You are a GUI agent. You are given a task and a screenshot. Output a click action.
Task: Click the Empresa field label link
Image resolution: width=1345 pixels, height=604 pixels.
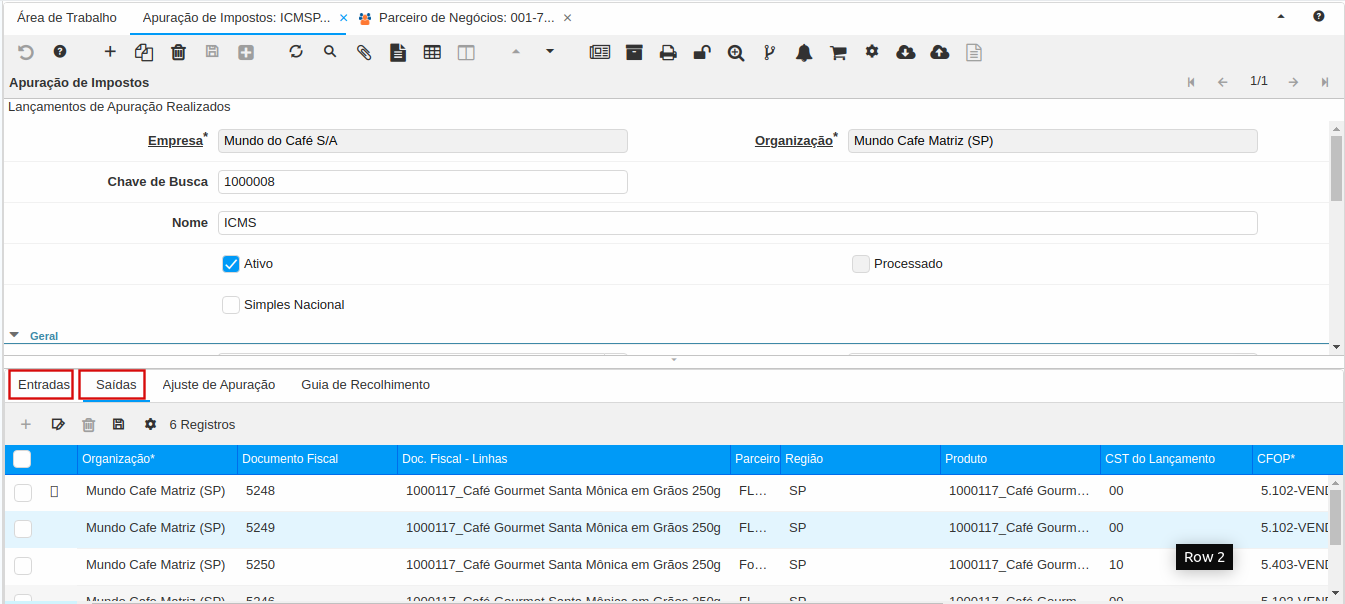tap(175, 141)
